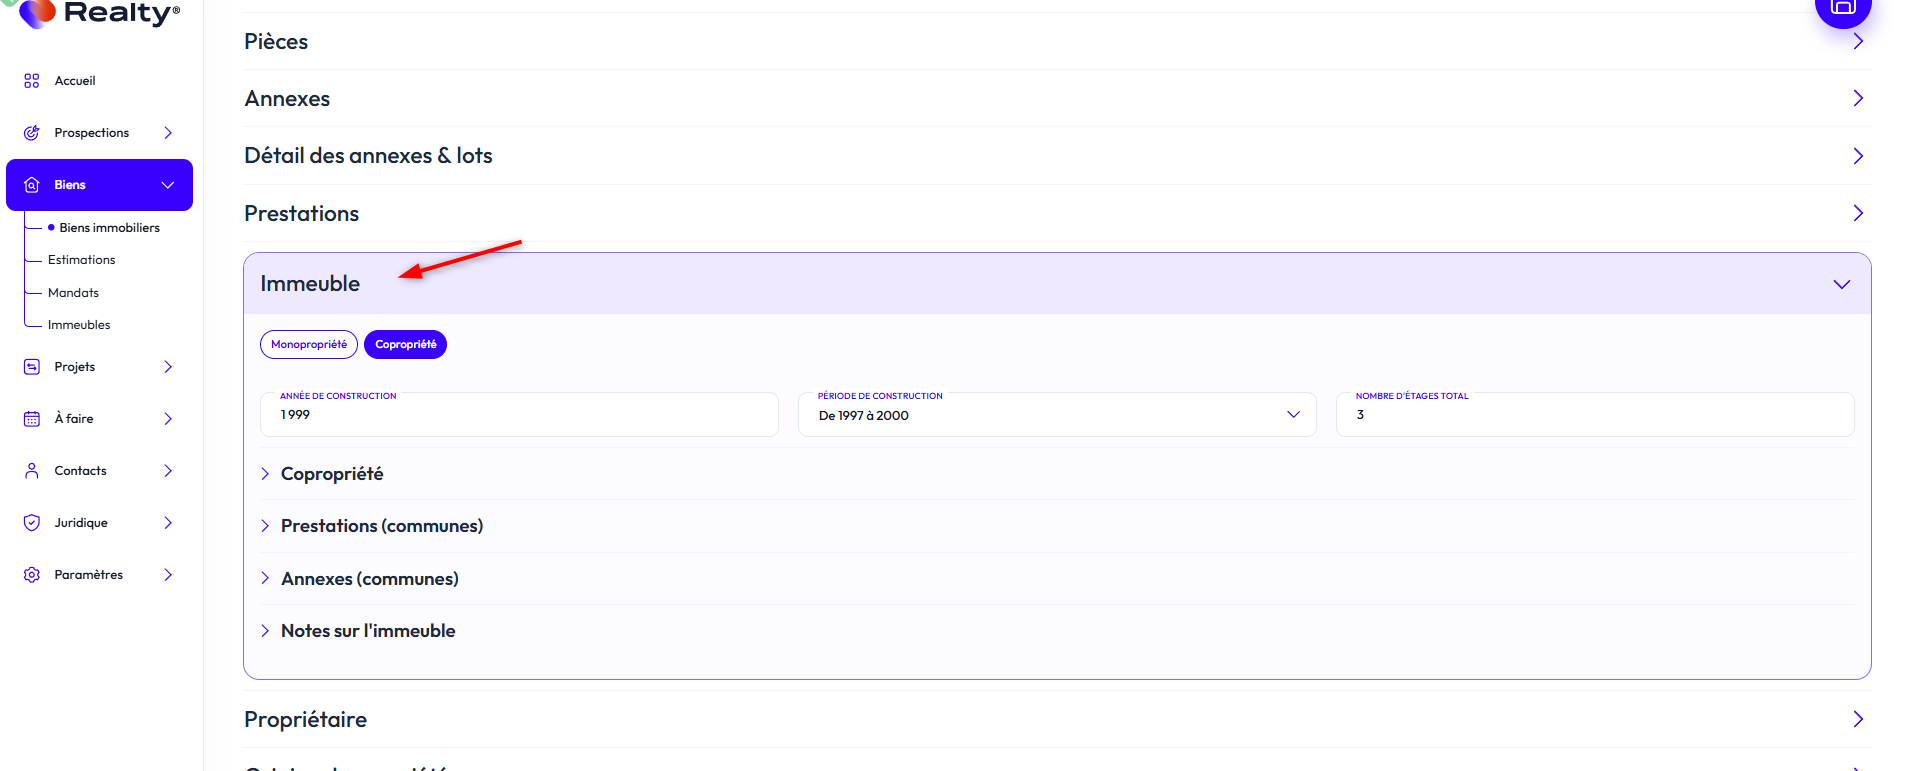Click the Accueil grid icon in sidebar
This screenshot has height=771, width=1908.
click(x=32, y=81)
